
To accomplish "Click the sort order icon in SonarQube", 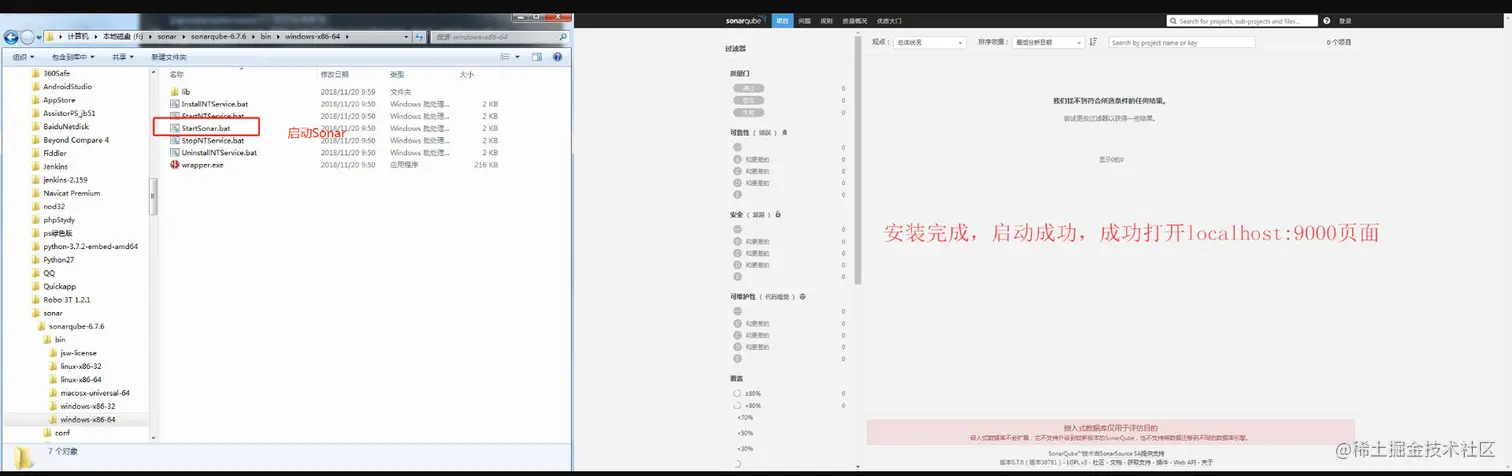I will click(x=1093, y=42).
